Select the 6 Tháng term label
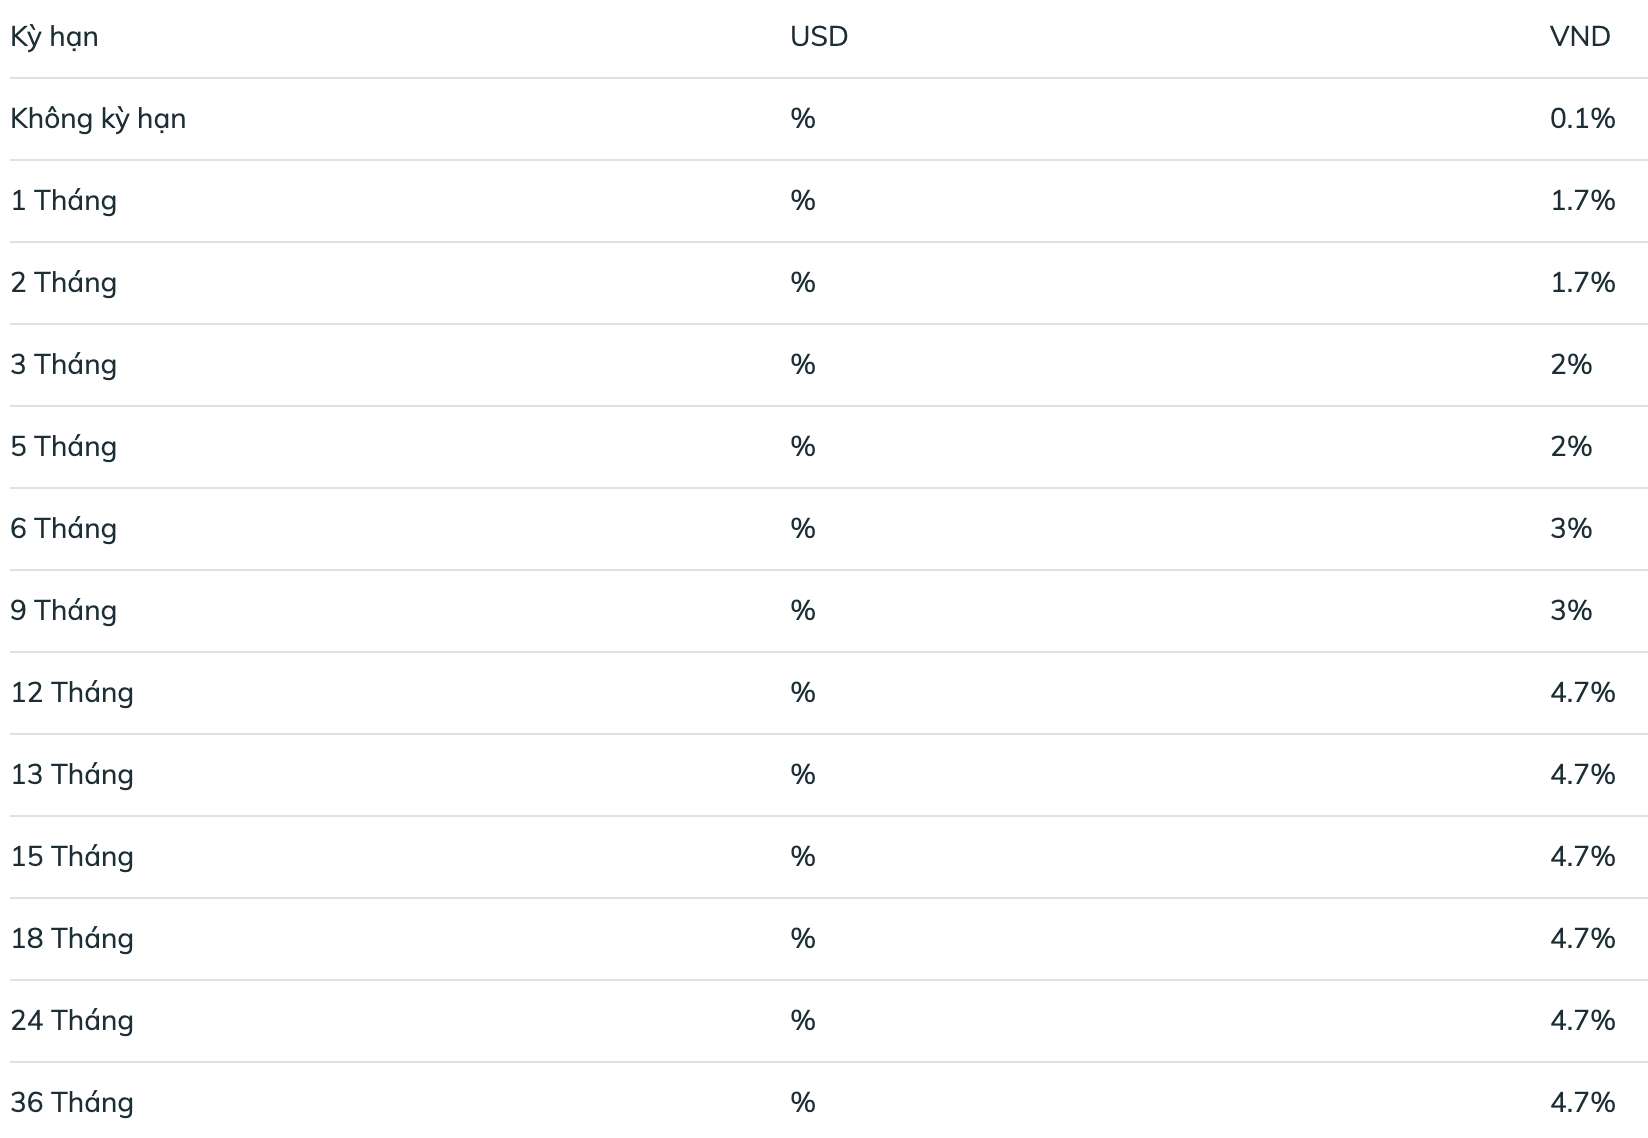Image resolution: width=1648 pixels, height=1138 pixels. pyautogui.click(x=63, y=529)
